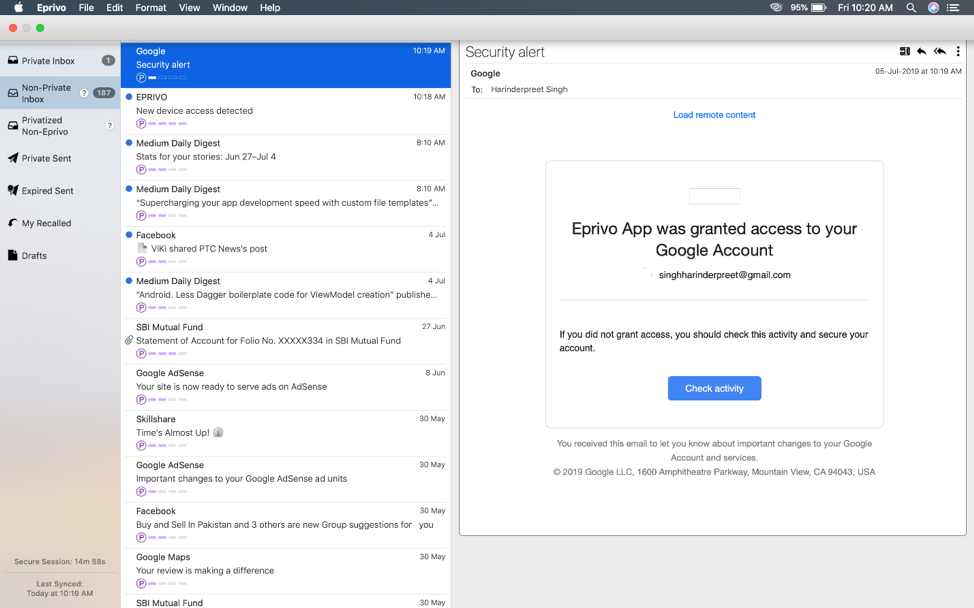Open Facebook ViKi shared PTC News's post email

[x=286, y=249]
